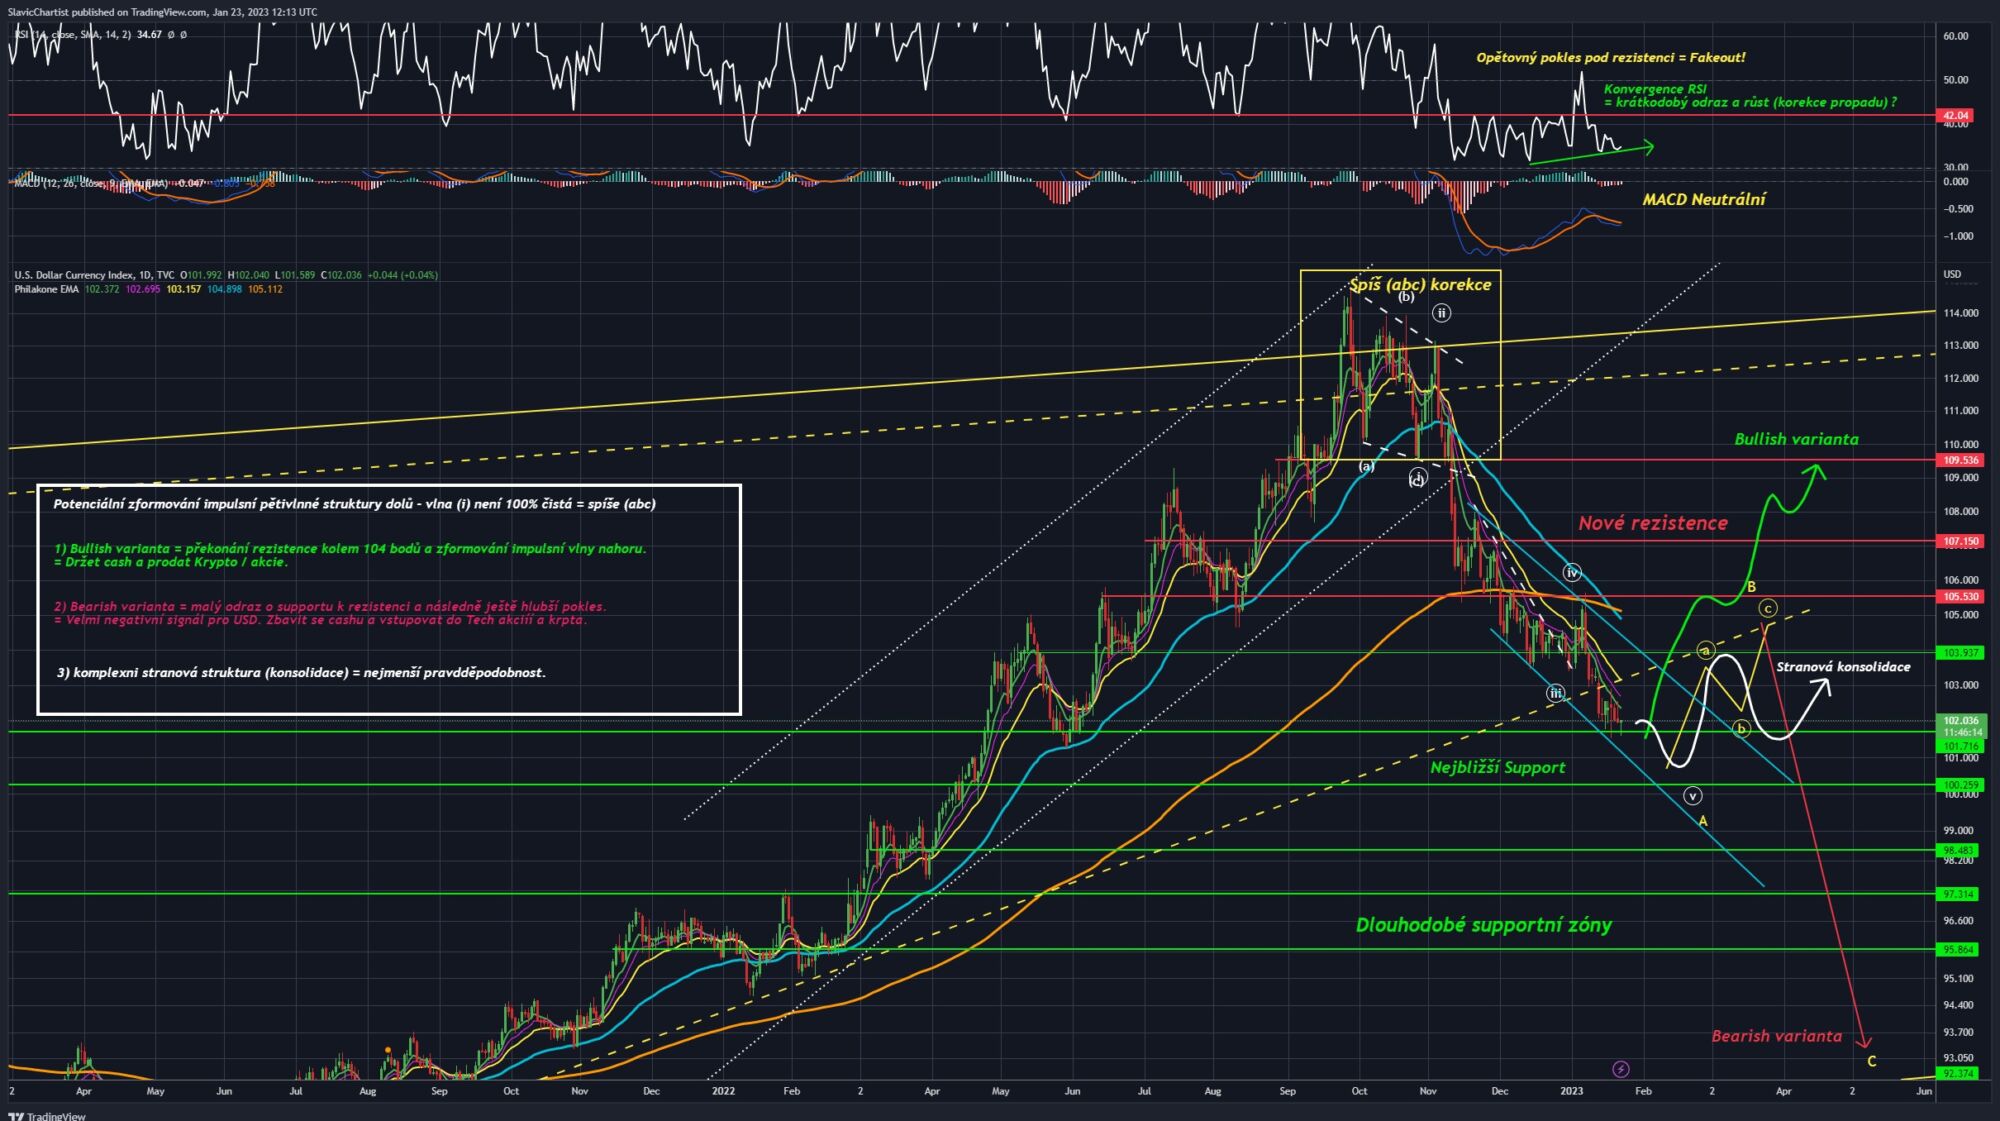Click the 'Nov' 2022 label on time axis
The height and width of the screenshot is (1121, 2000).
pyautogui.click(x=1428, y=1091)
